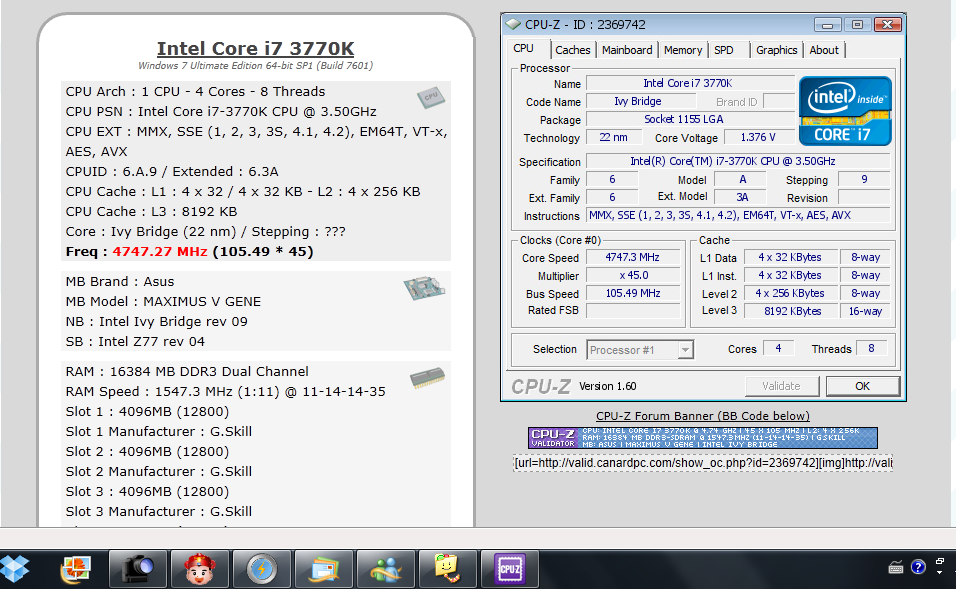Image resolution: width=956 pixels, height=589 pixels.
Task: Switch to the Caches tab
Action: click(x=573, y=50)
